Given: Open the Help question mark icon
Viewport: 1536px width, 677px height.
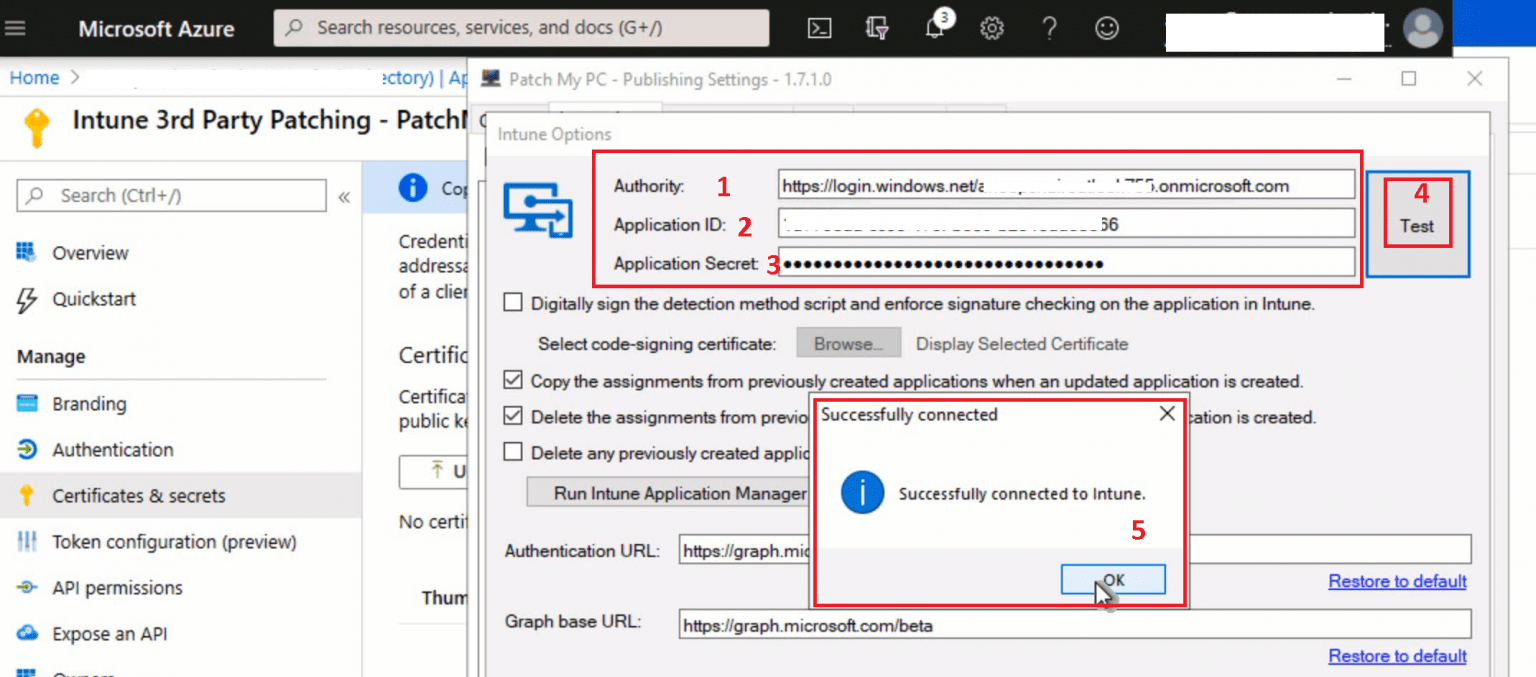Looking at the screenshot, I should point(1049,29).
